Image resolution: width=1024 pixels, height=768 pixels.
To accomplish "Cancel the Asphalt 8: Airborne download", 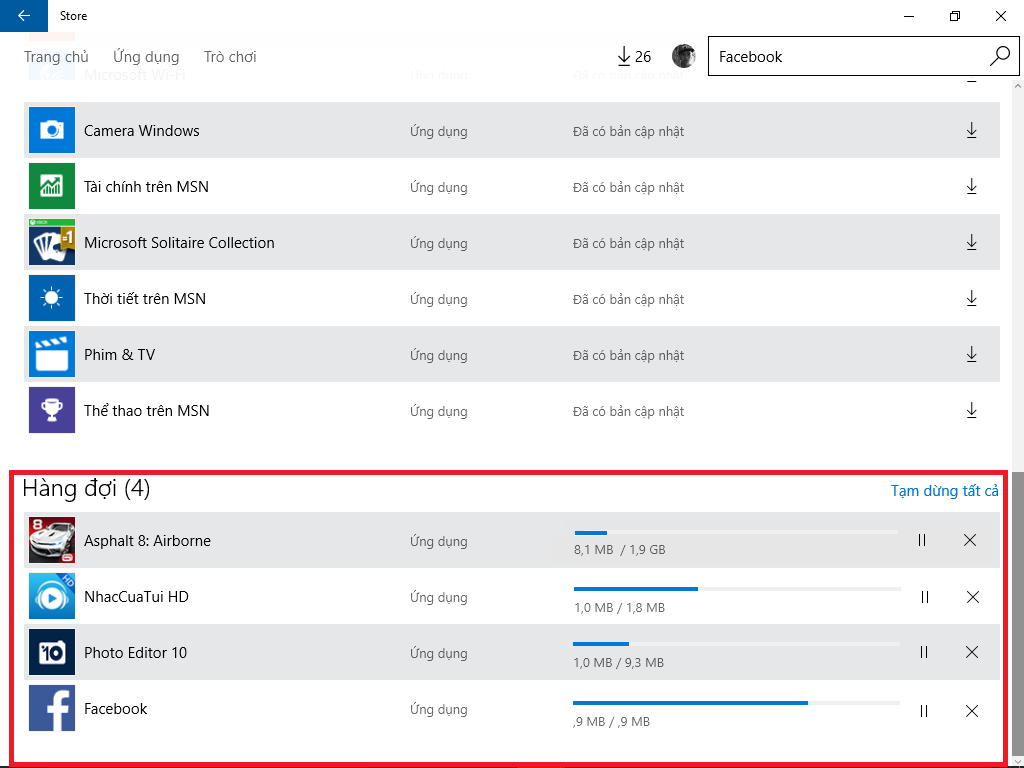I will [970, 540].
